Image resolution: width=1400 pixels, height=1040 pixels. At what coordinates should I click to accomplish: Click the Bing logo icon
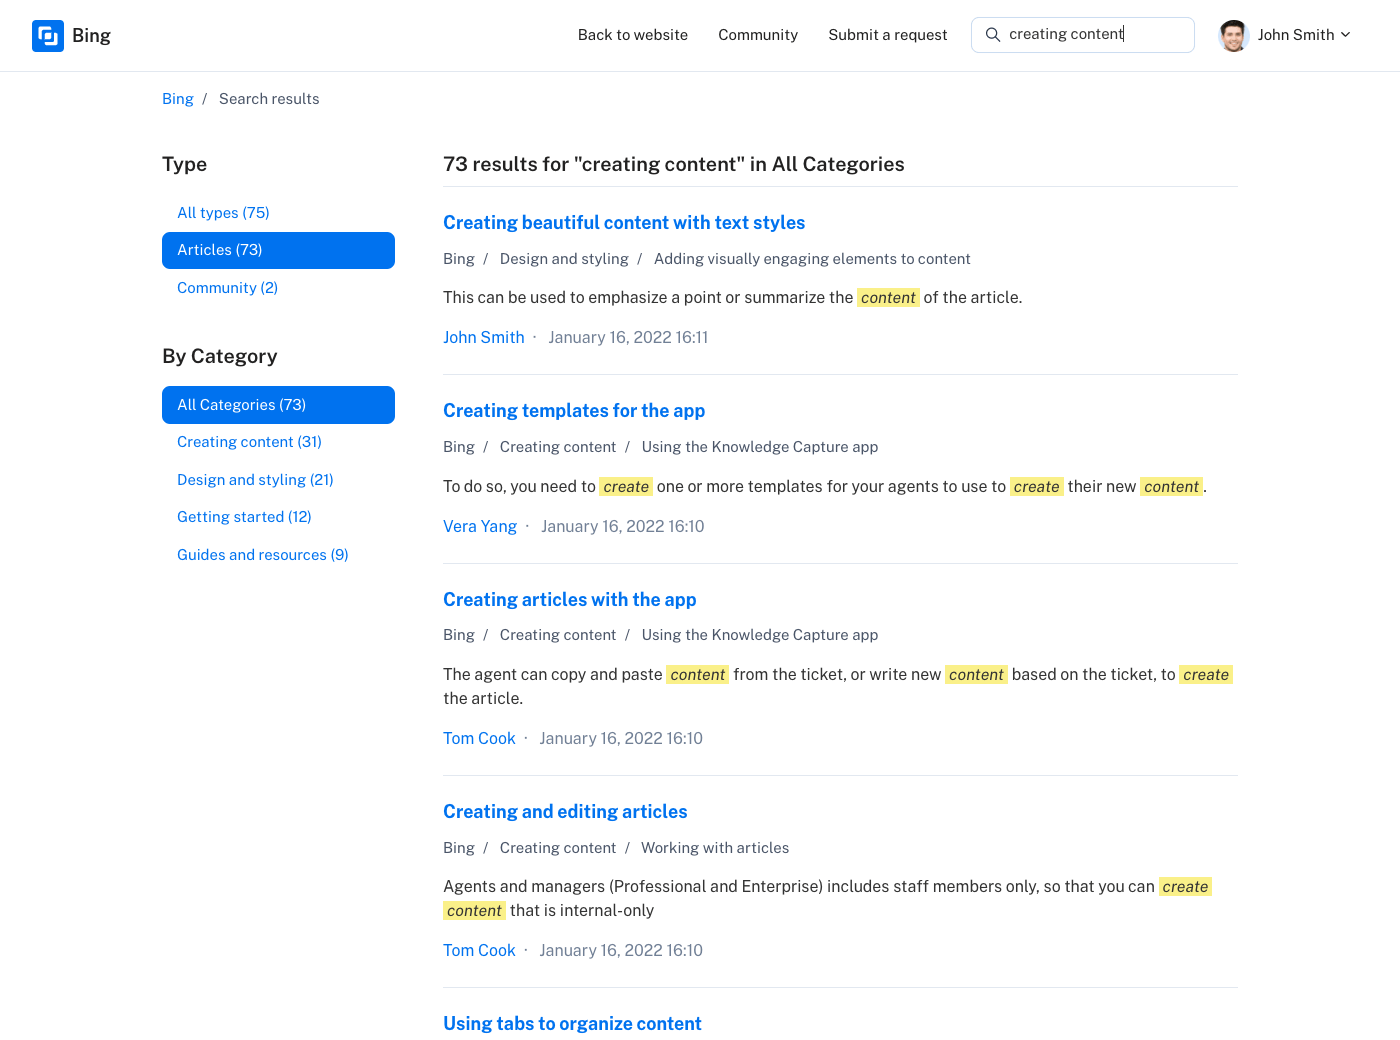(48, 36)
